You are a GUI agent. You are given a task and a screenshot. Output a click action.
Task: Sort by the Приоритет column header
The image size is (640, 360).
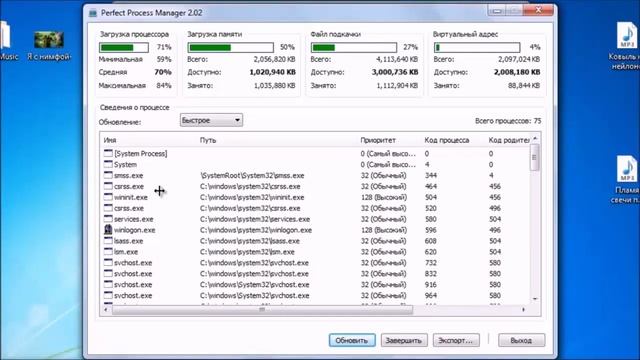click(x=378, y=140)
